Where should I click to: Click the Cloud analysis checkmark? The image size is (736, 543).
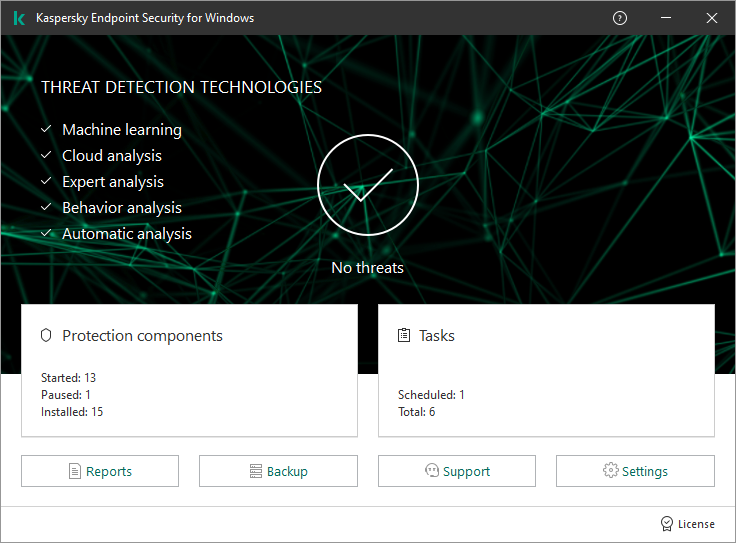[46, 156]
